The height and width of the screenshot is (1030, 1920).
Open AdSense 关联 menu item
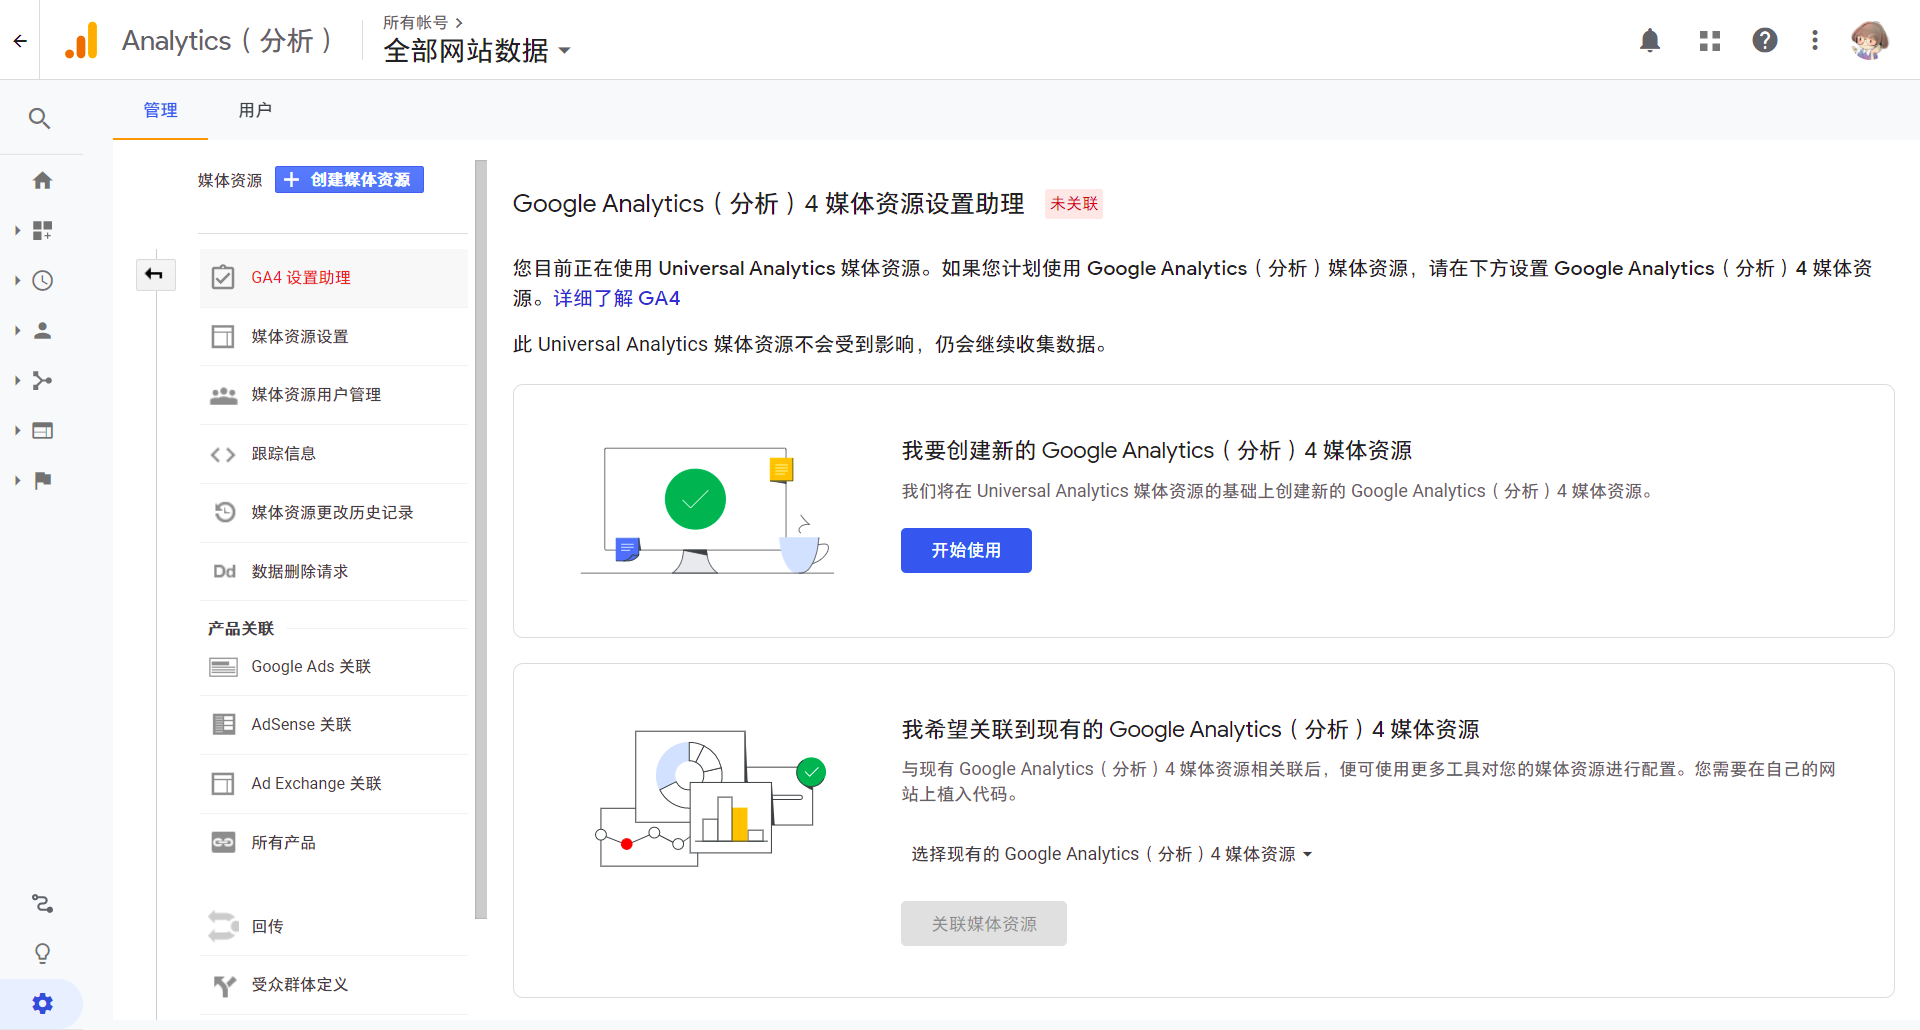[x=334, y=724]
